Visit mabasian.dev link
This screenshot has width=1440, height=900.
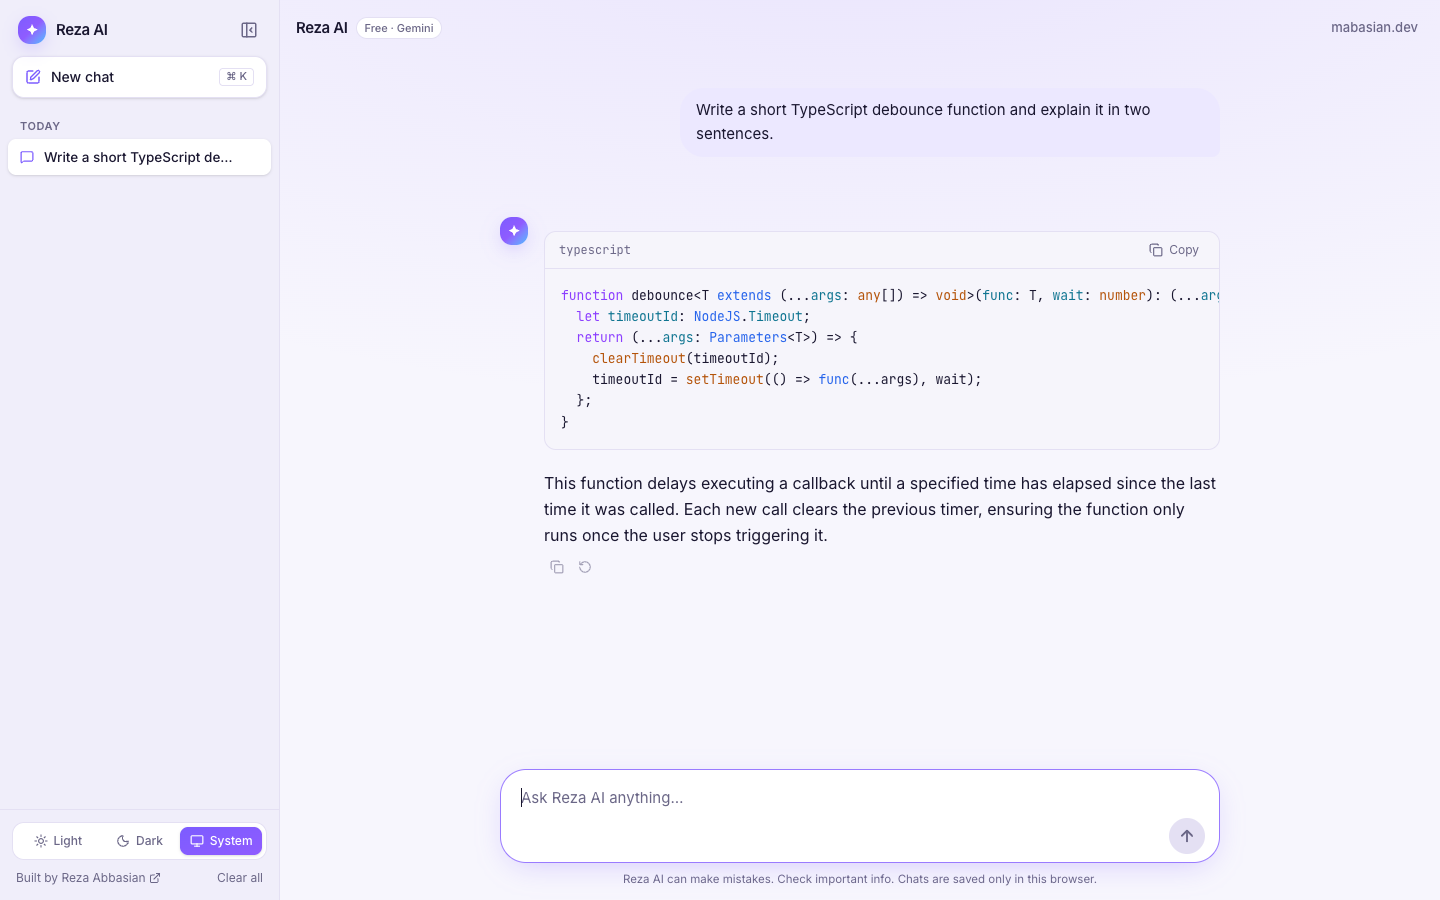(1374, 27)
